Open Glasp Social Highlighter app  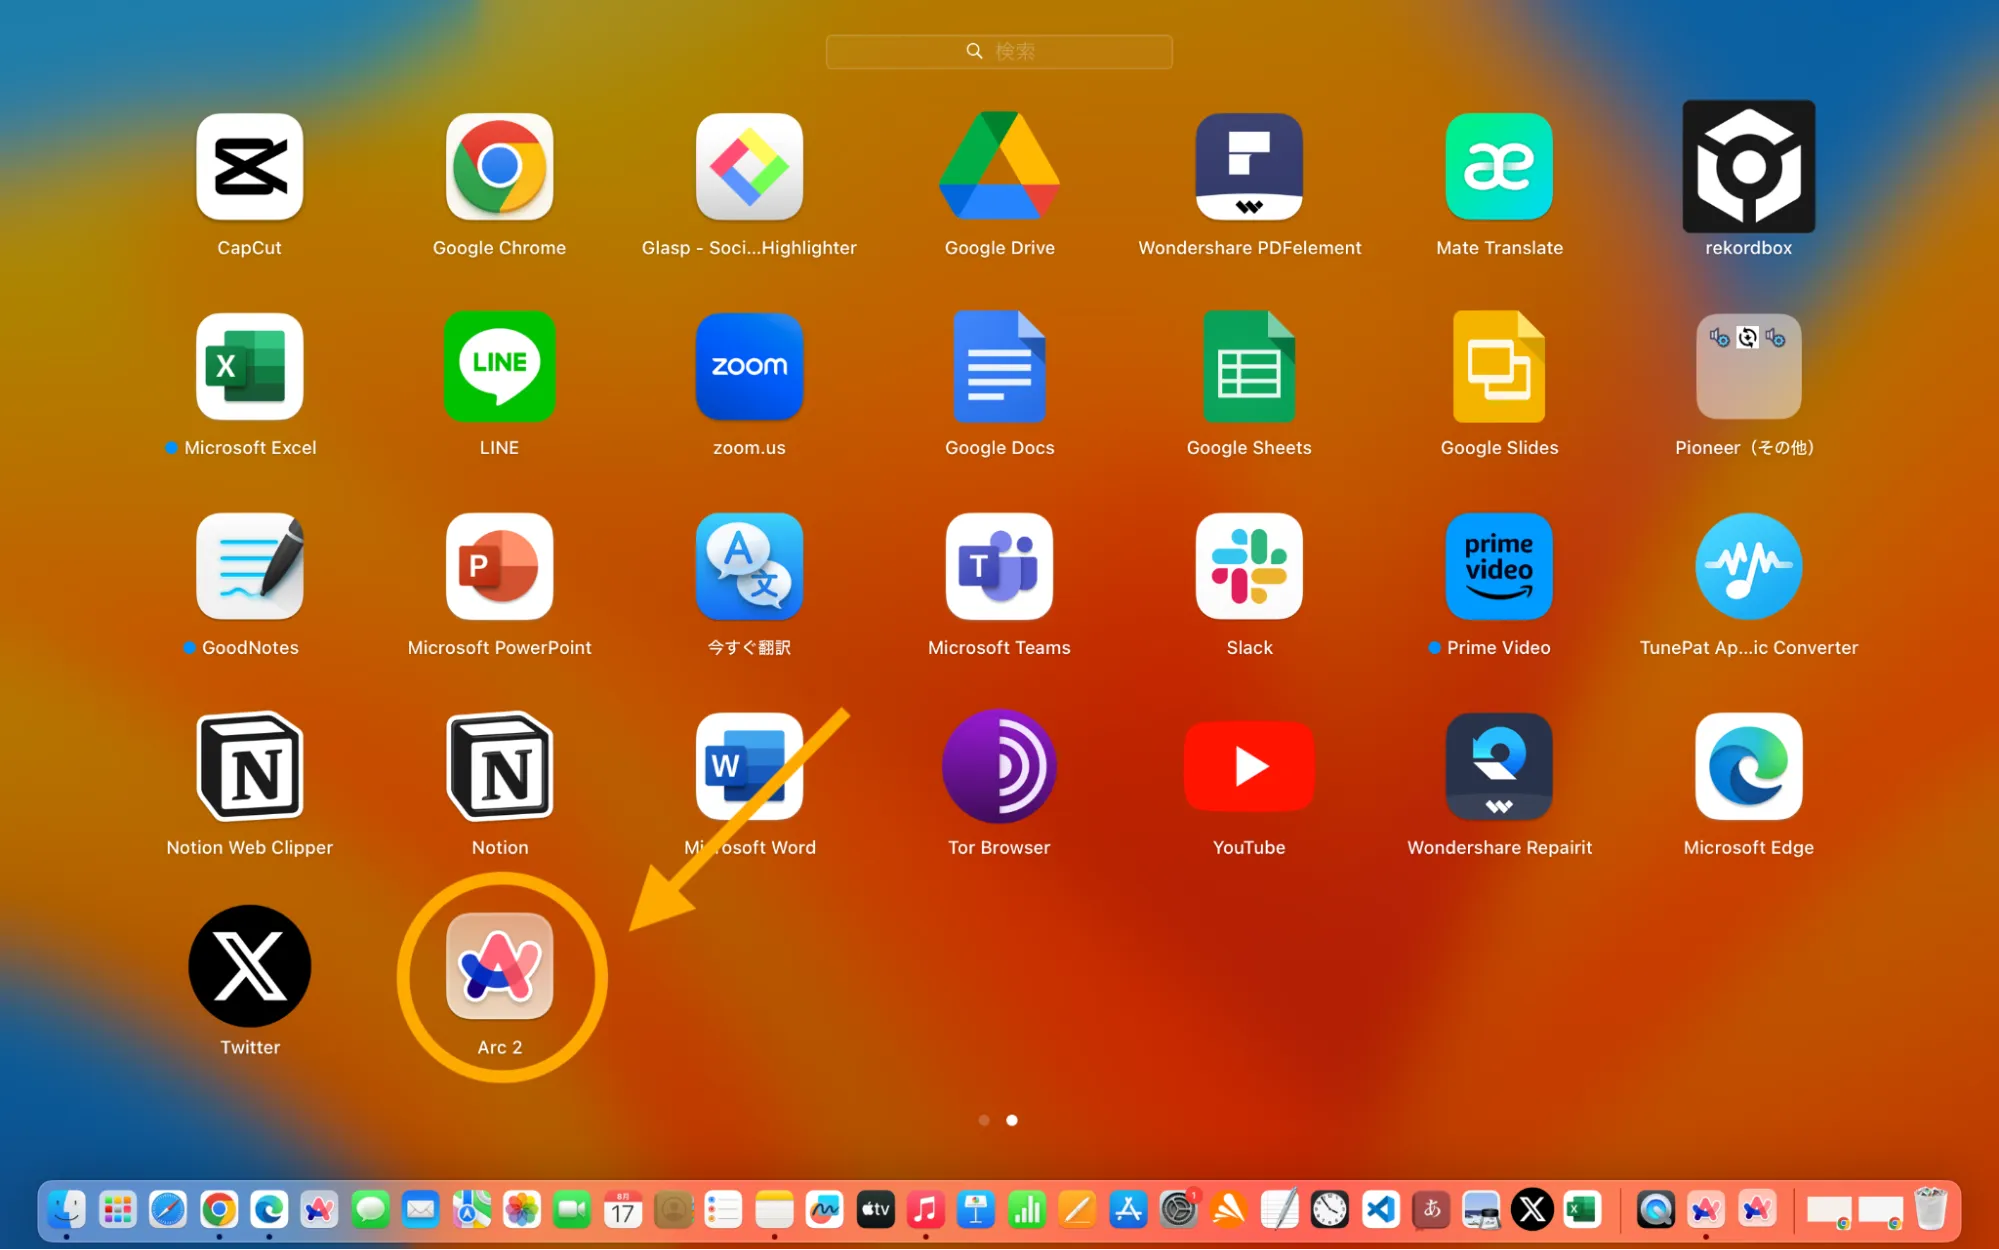click(749, 167)
